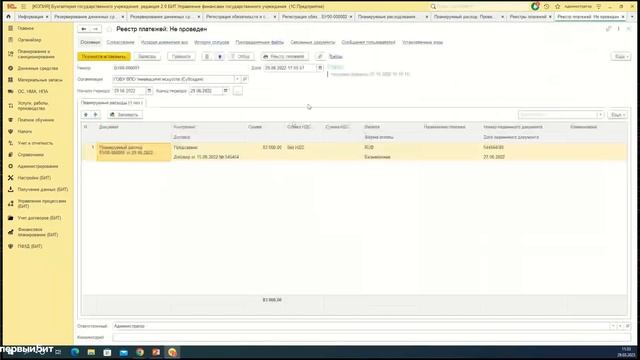Open the Учет договоров (БИТ) section
Viewport: 640px width, 360px height.
pyautogui.click(x=39, y=218)
